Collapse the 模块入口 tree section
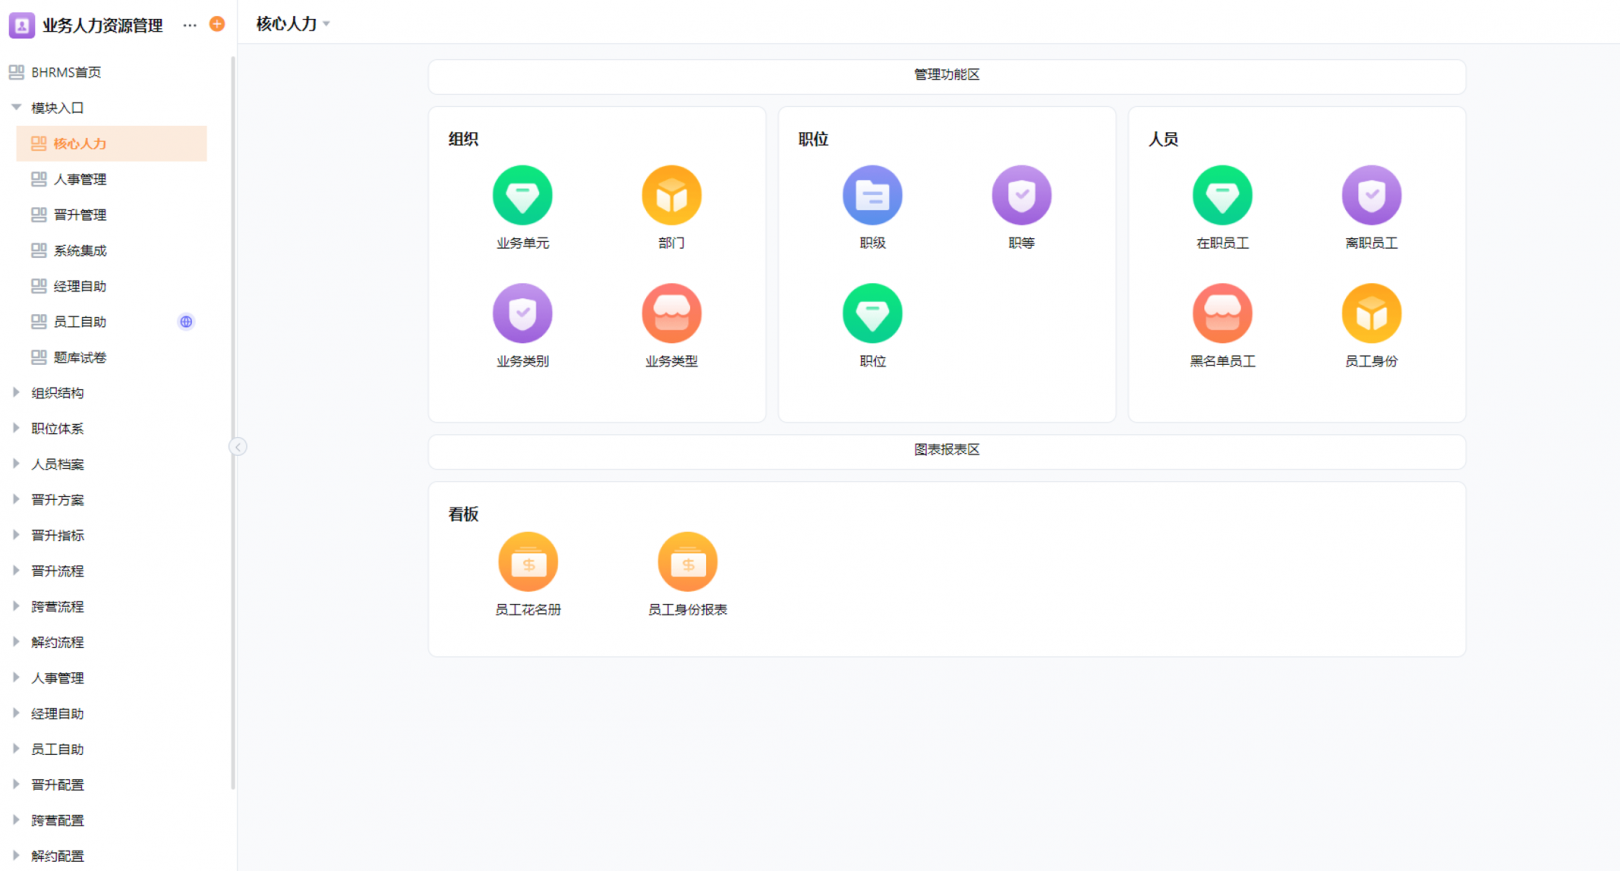Image resolution: width=1620 pixels, height=871 pixels. coord(16,108)
